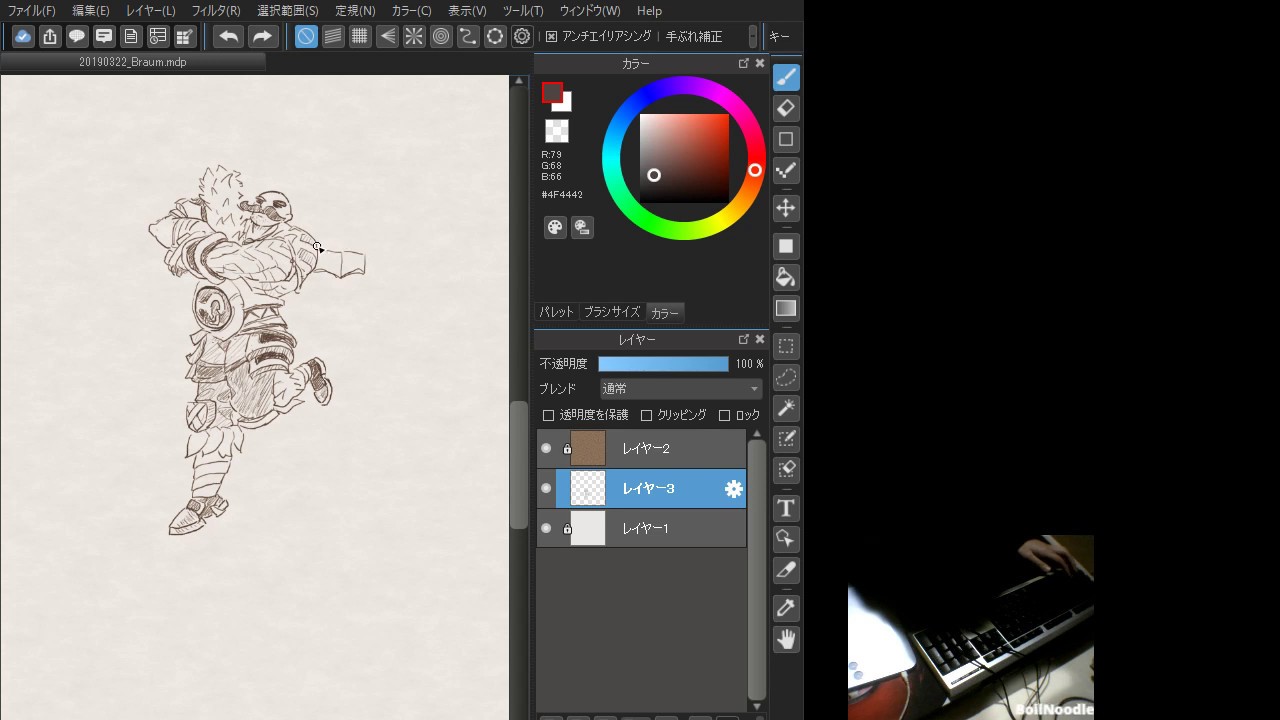Toggle クリッピング checkbox
This screenshot has width=1280, height=720.
coord(646,415)
